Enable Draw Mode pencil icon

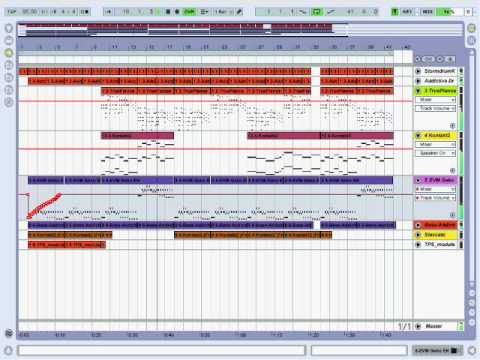click(x=239, y=12)
